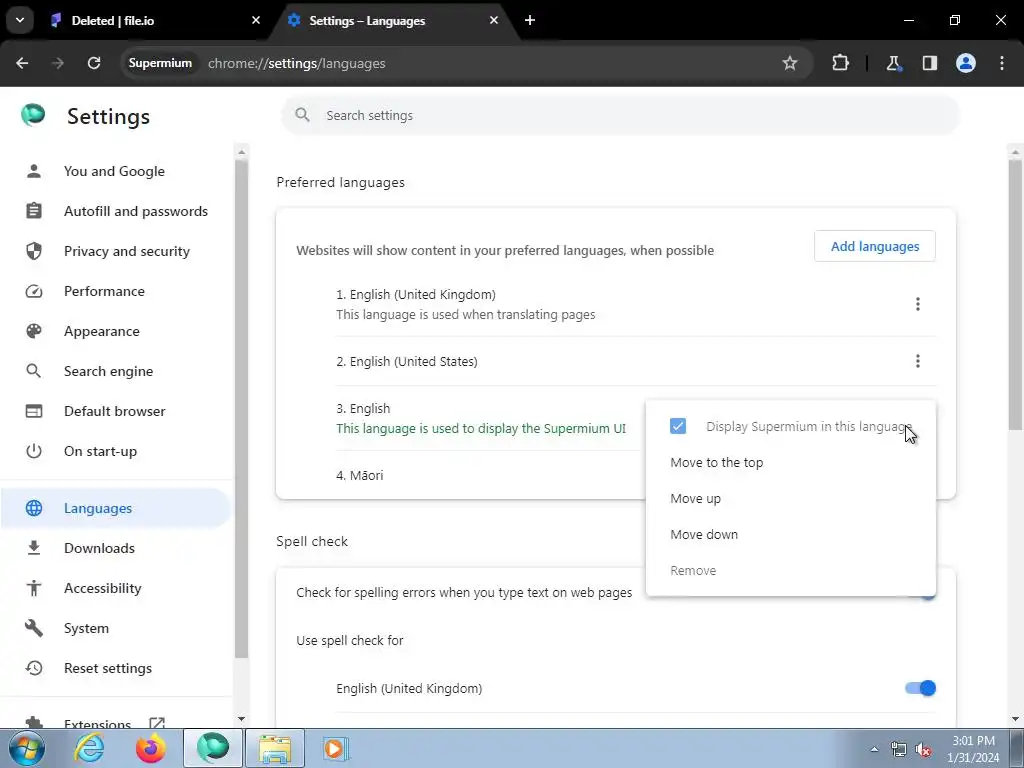The image size is (1024, 768).
Task: Reload the current page
Action: [x=94, y=63]
